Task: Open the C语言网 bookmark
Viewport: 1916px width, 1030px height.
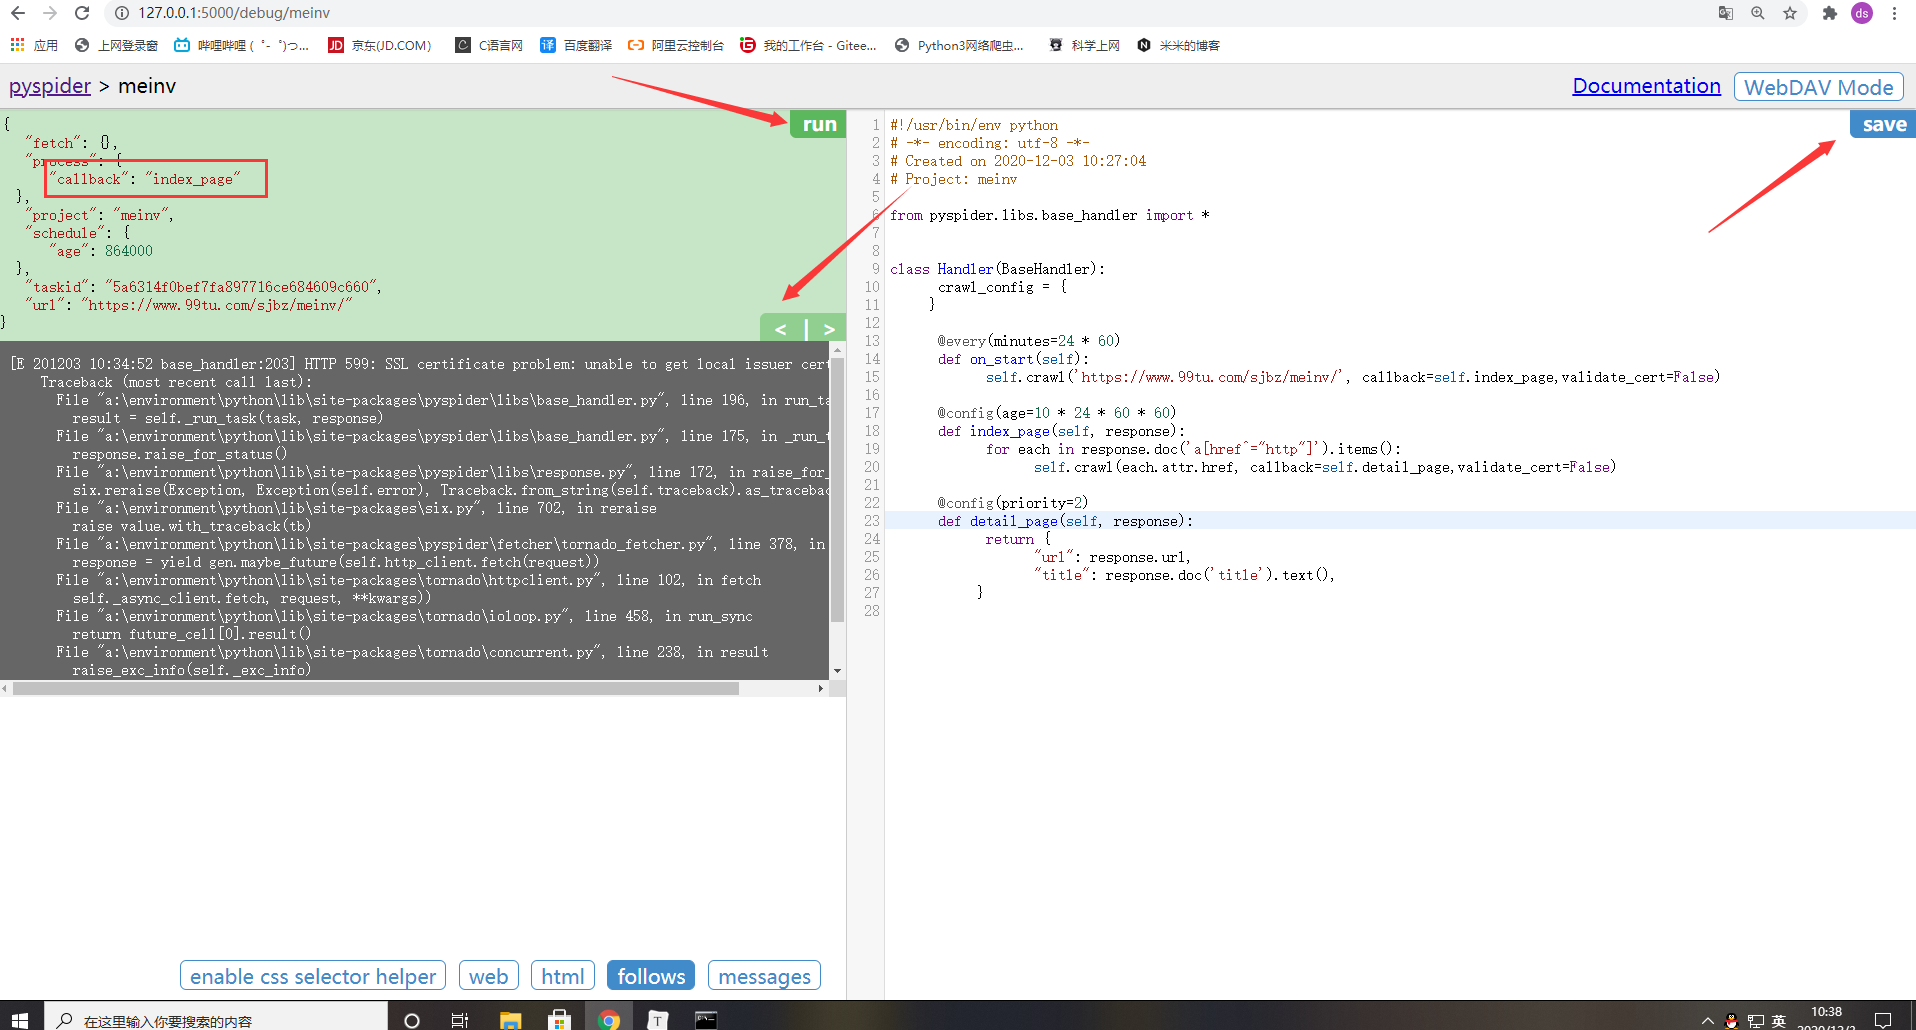Action: click(489, 45)
